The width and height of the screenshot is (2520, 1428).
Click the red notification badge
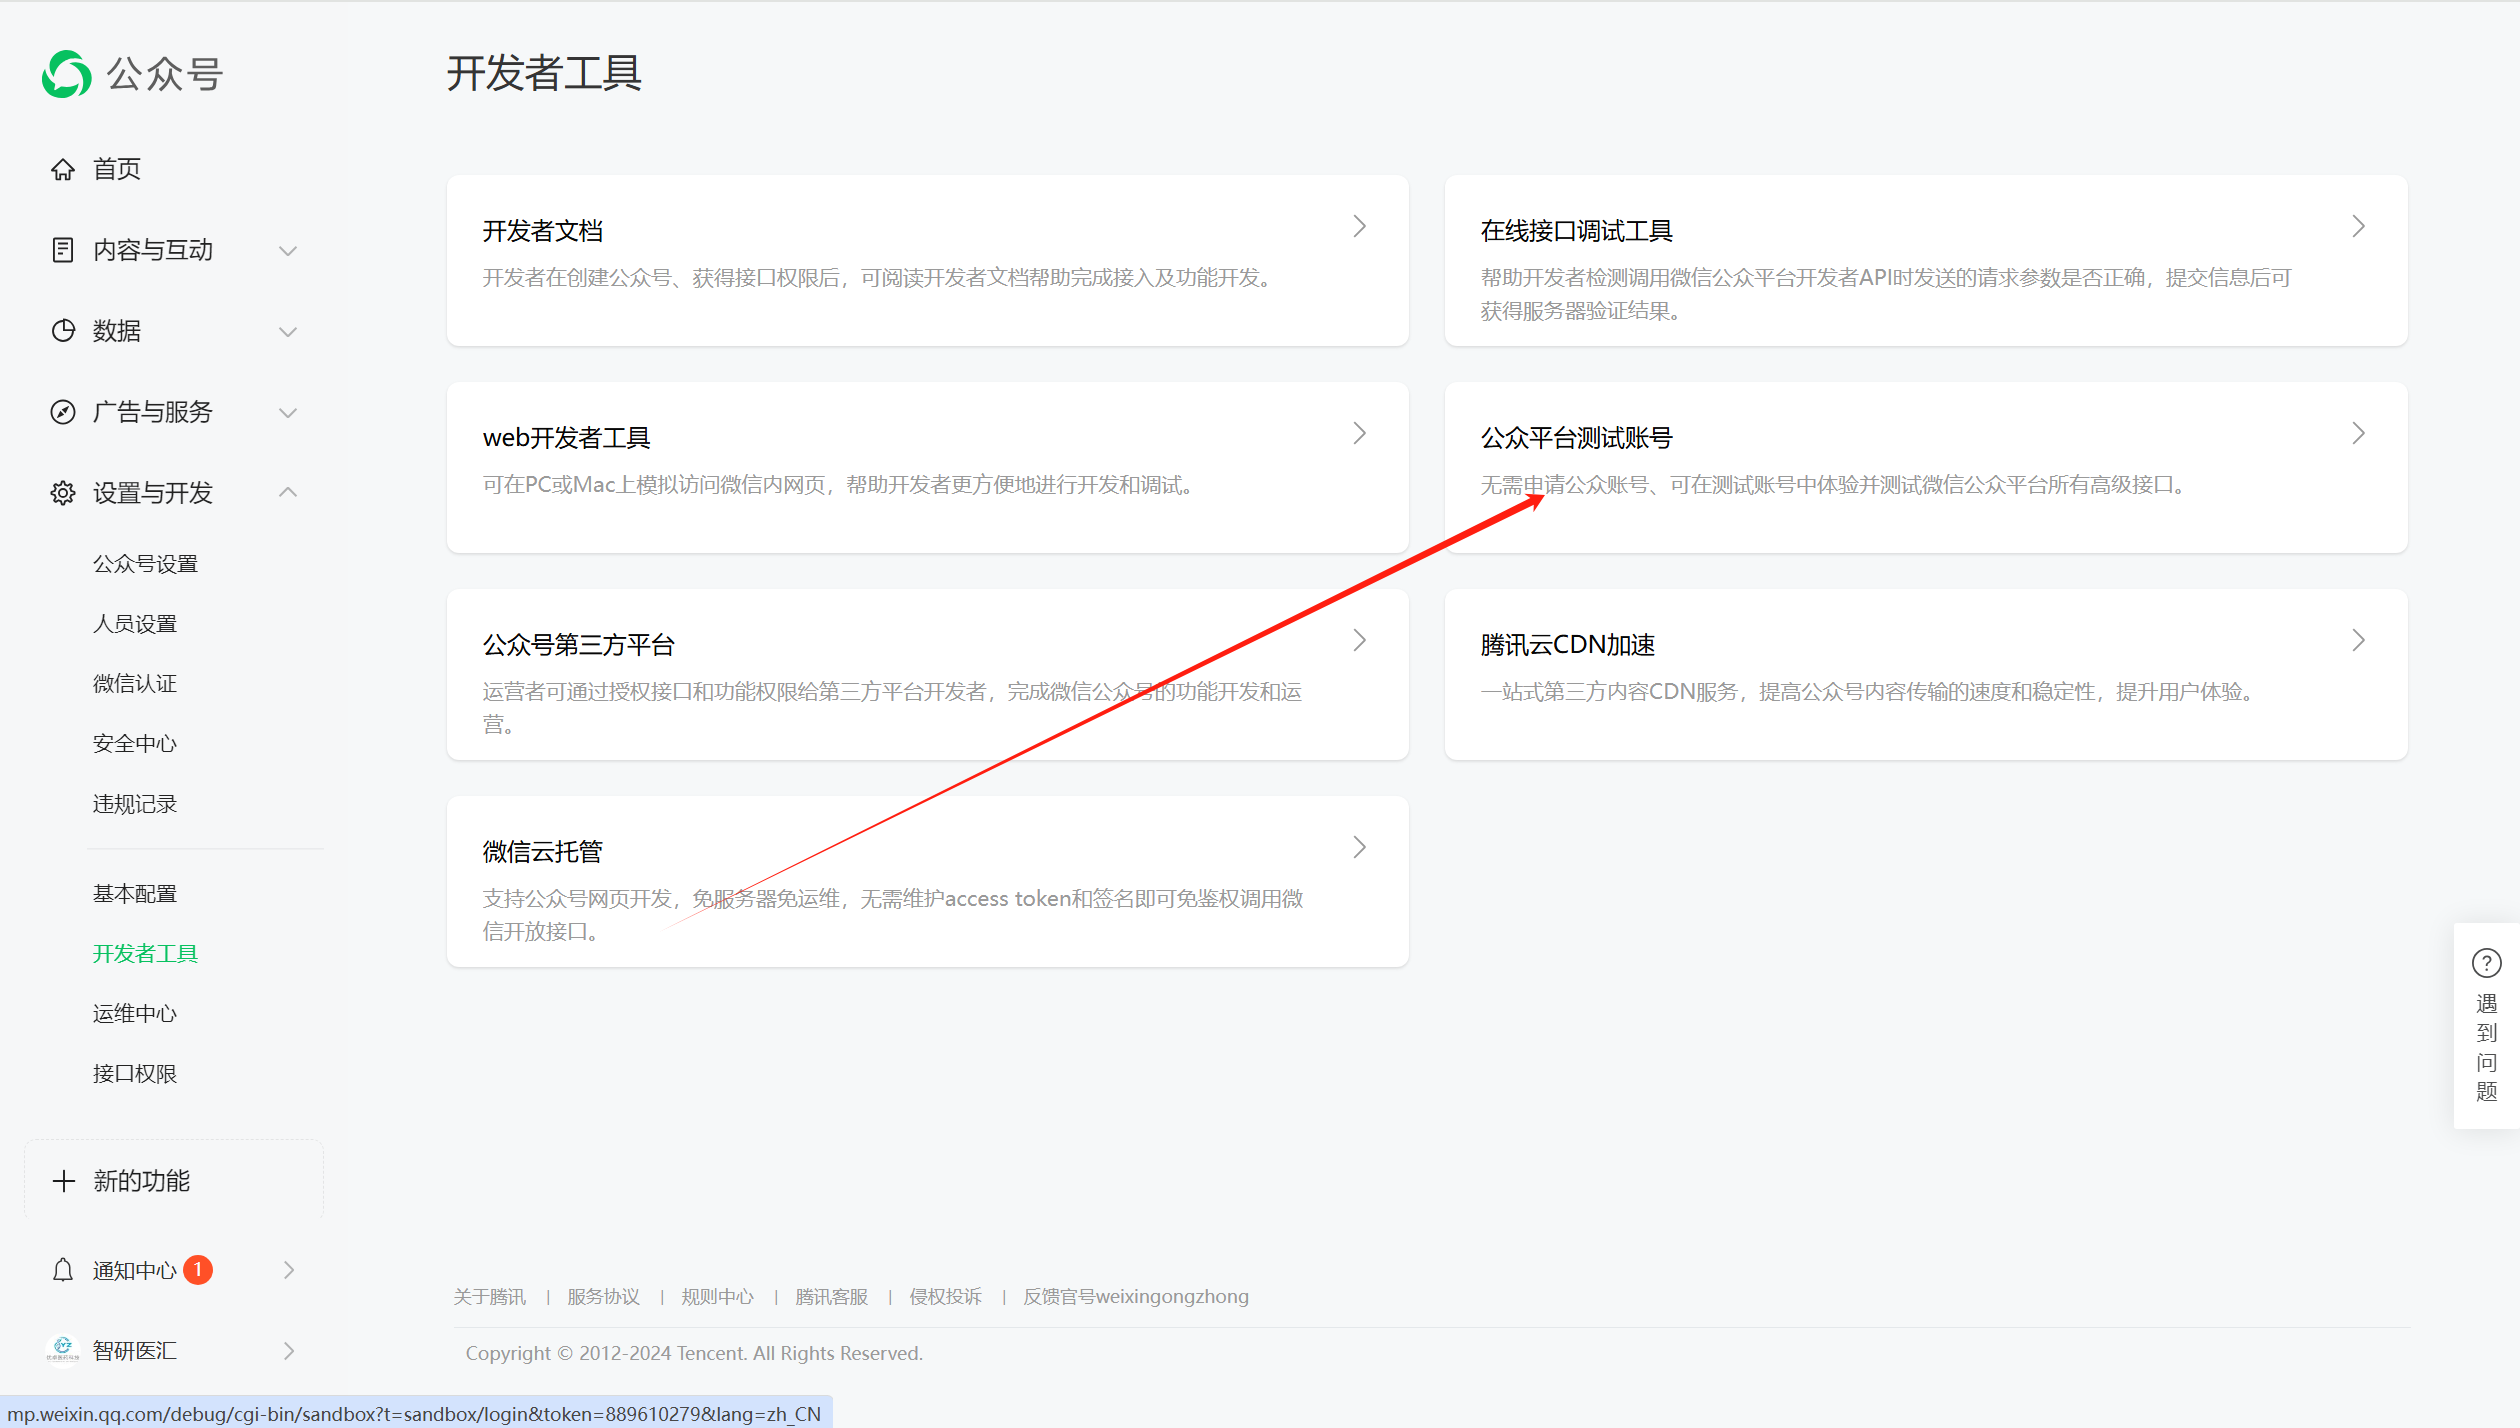(x=199, y=1269)
